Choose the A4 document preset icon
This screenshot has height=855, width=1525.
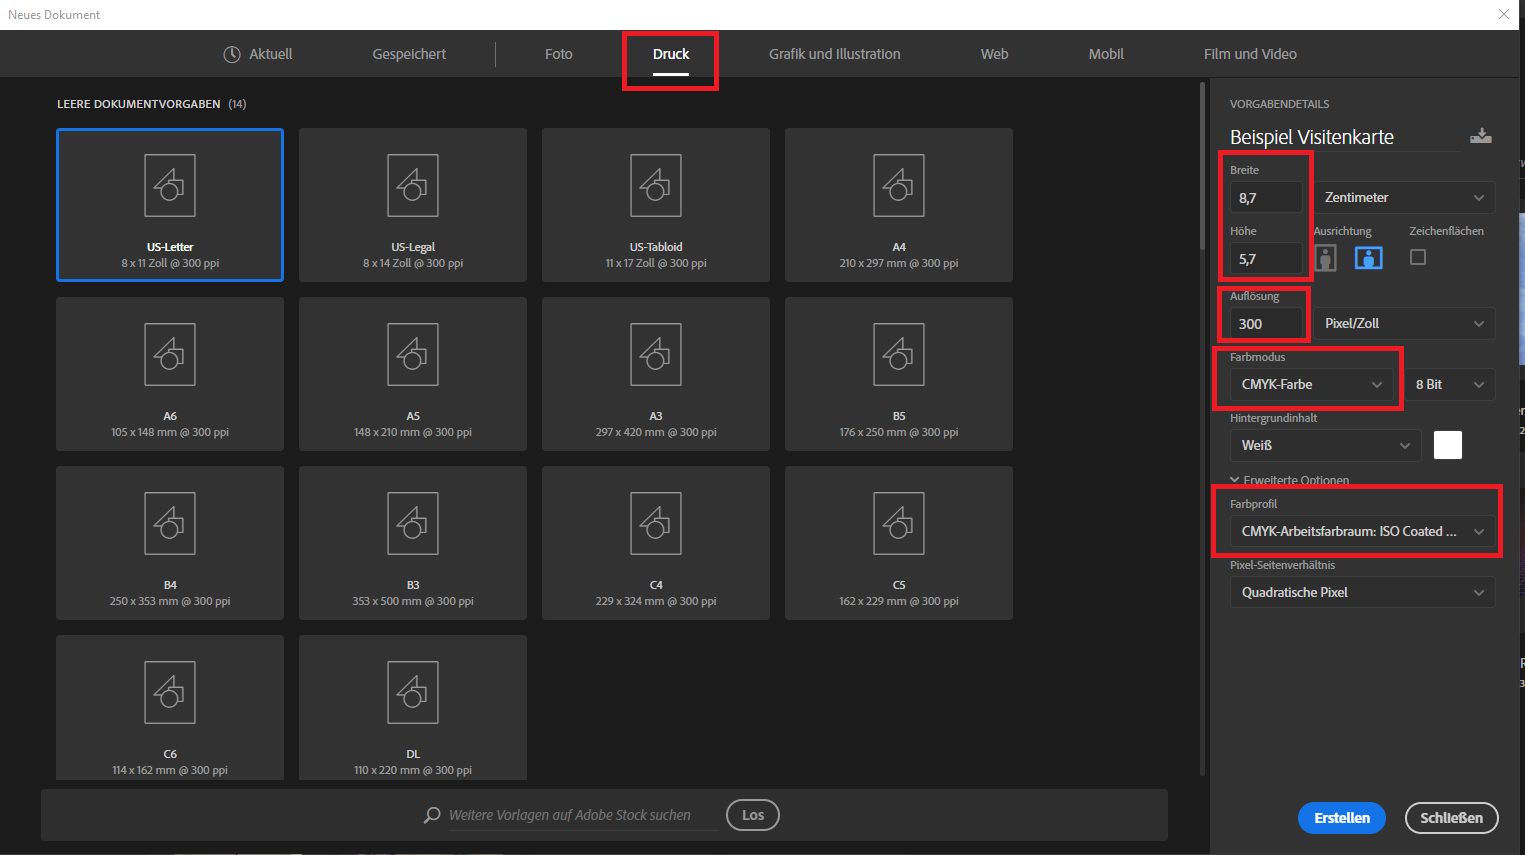click(x=898, y=185)
